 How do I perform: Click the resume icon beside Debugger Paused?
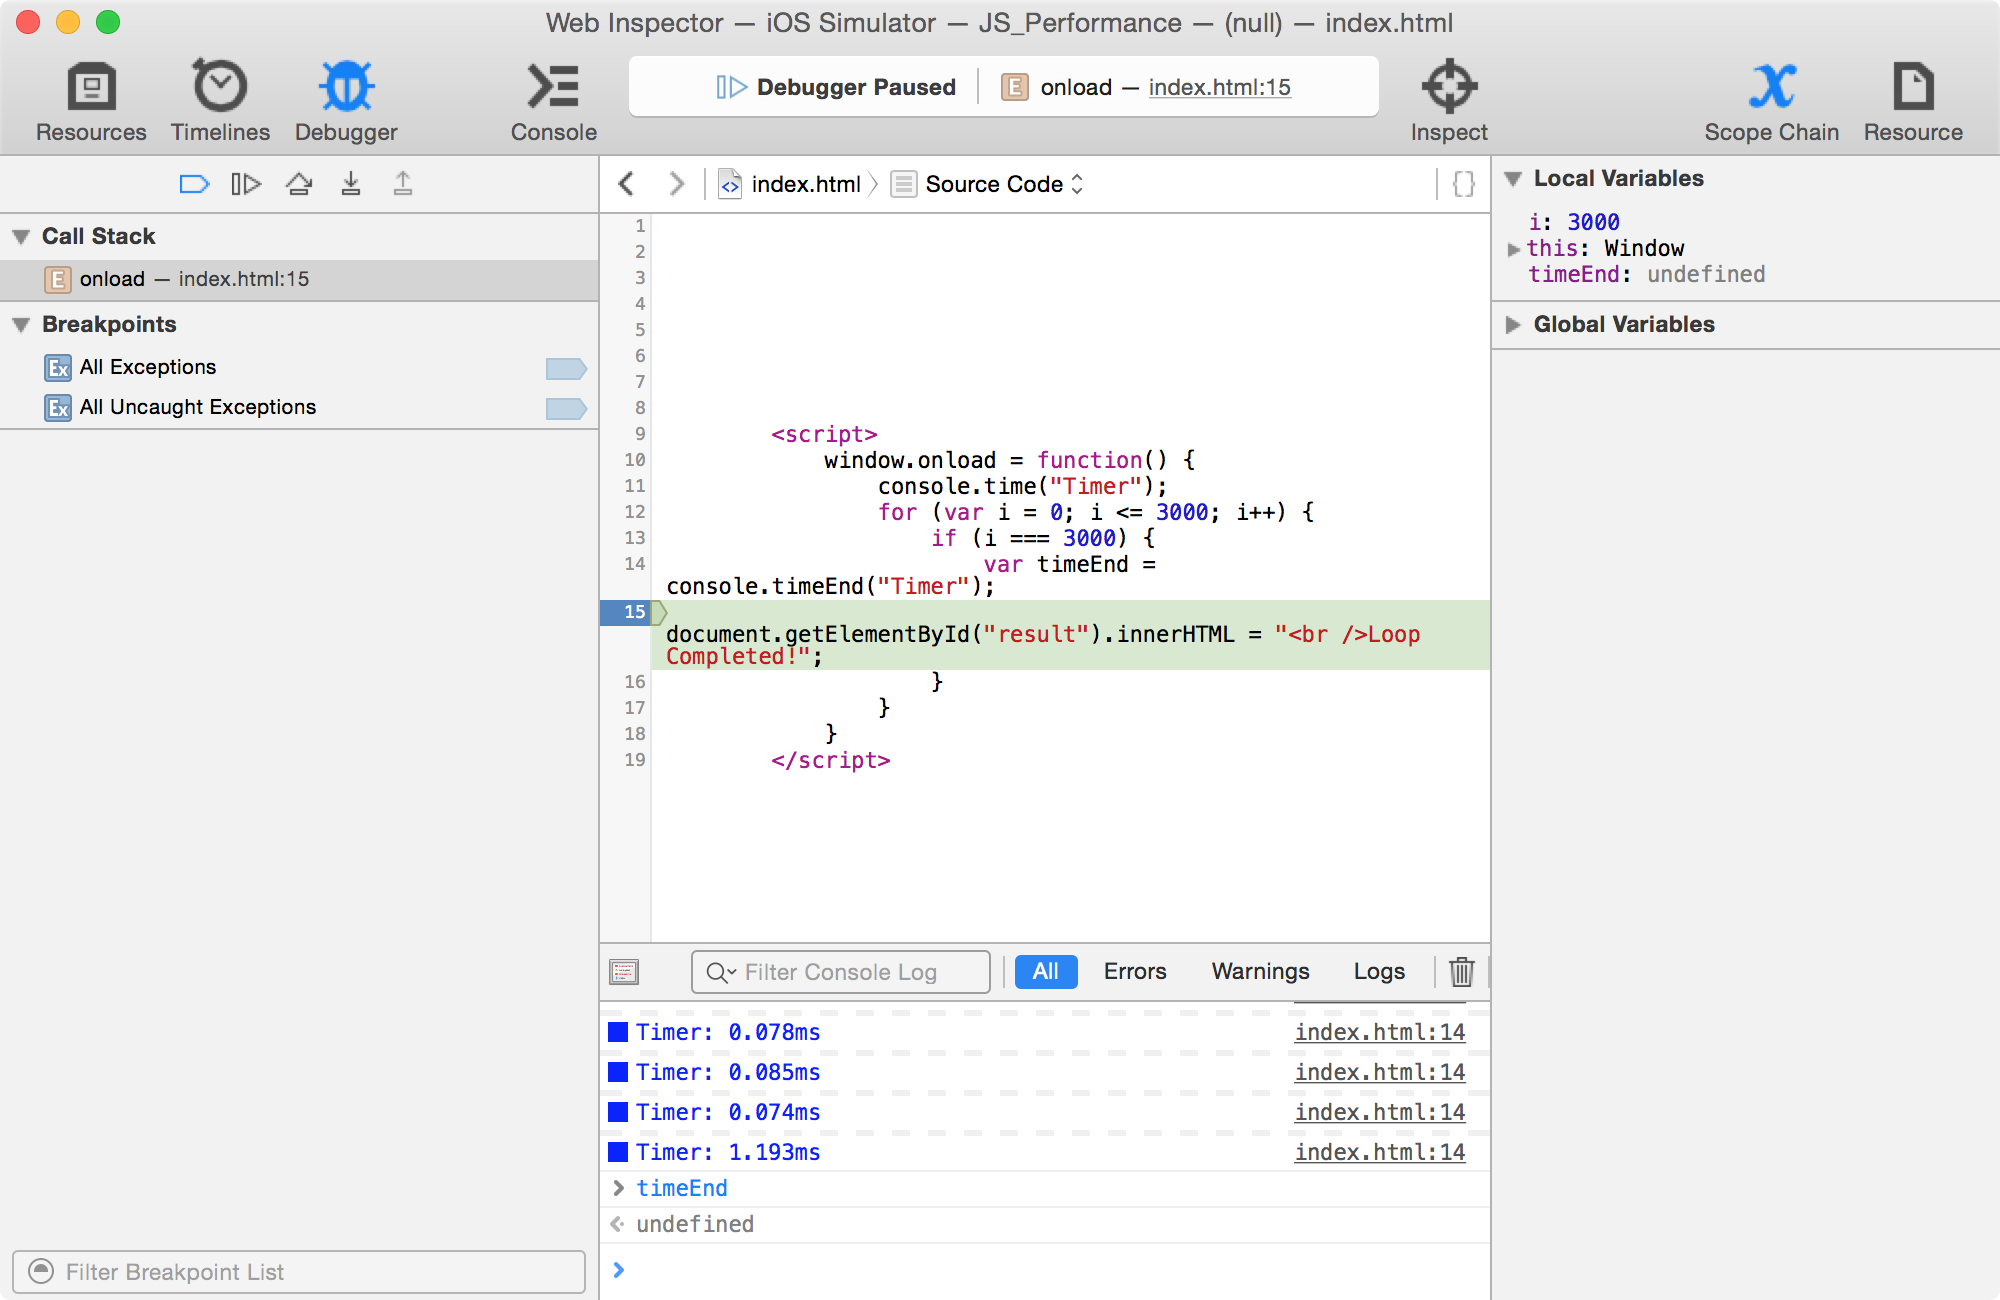point(732,87)
